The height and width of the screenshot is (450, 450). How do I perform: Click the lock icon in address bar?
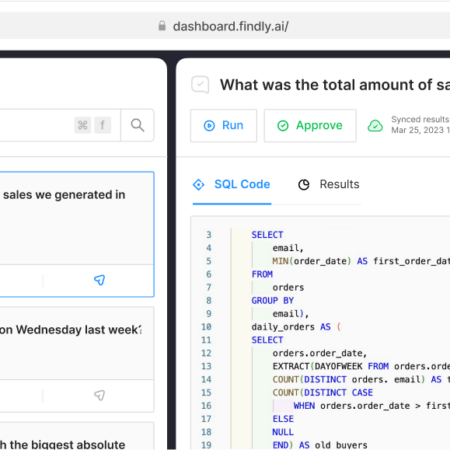162,26
